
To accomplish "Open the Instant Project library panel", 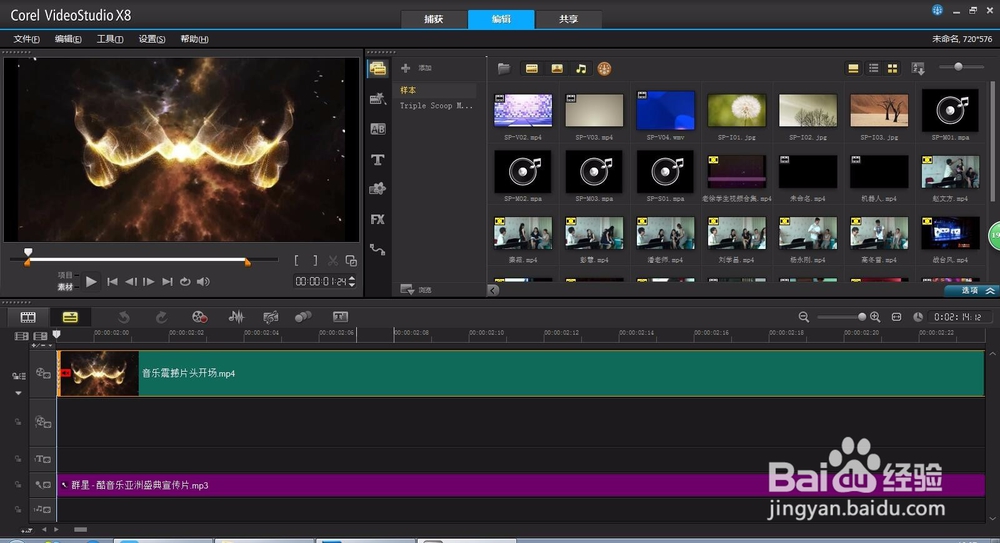I will [x=378, y=99].
